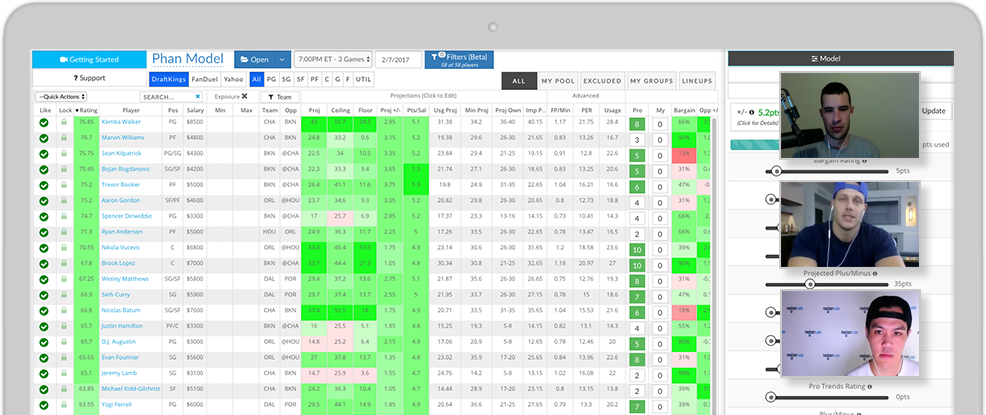986x415 pixels.
Task: Sort by Salary column header
Action: click(x=194, y=110)
